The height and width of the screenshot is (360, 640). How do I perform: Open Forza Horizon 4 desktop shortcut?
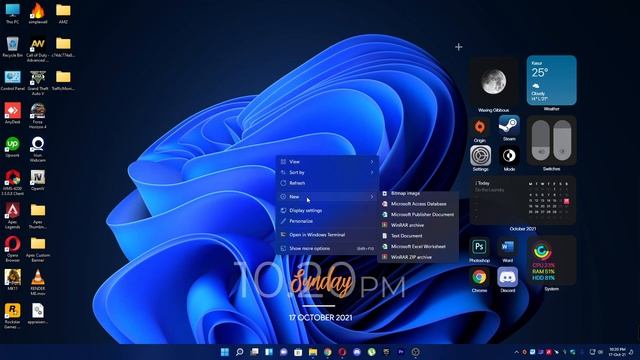38,116
